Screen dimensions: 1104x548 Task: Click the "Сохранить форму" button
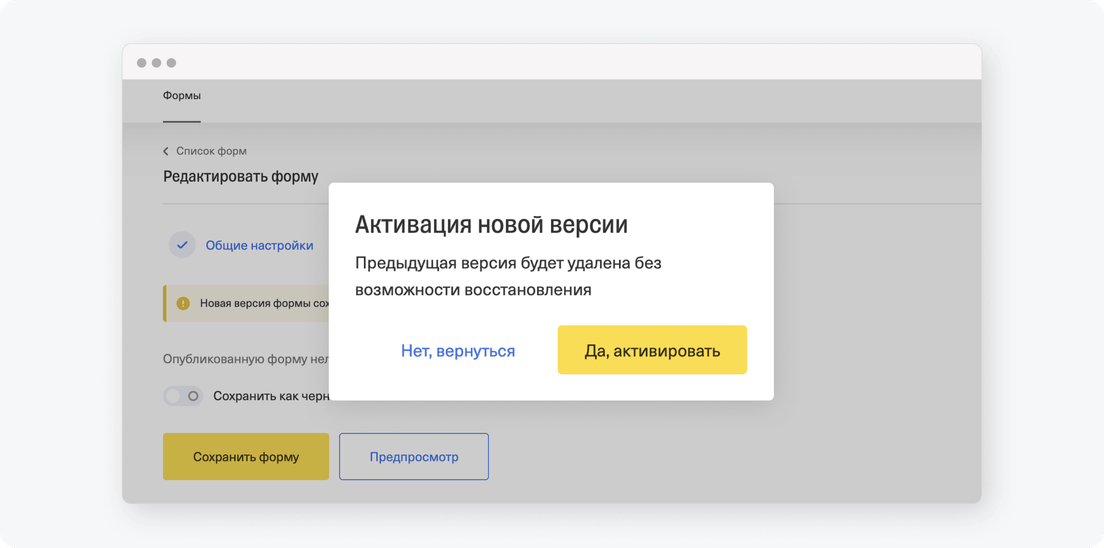click(246, 456)
